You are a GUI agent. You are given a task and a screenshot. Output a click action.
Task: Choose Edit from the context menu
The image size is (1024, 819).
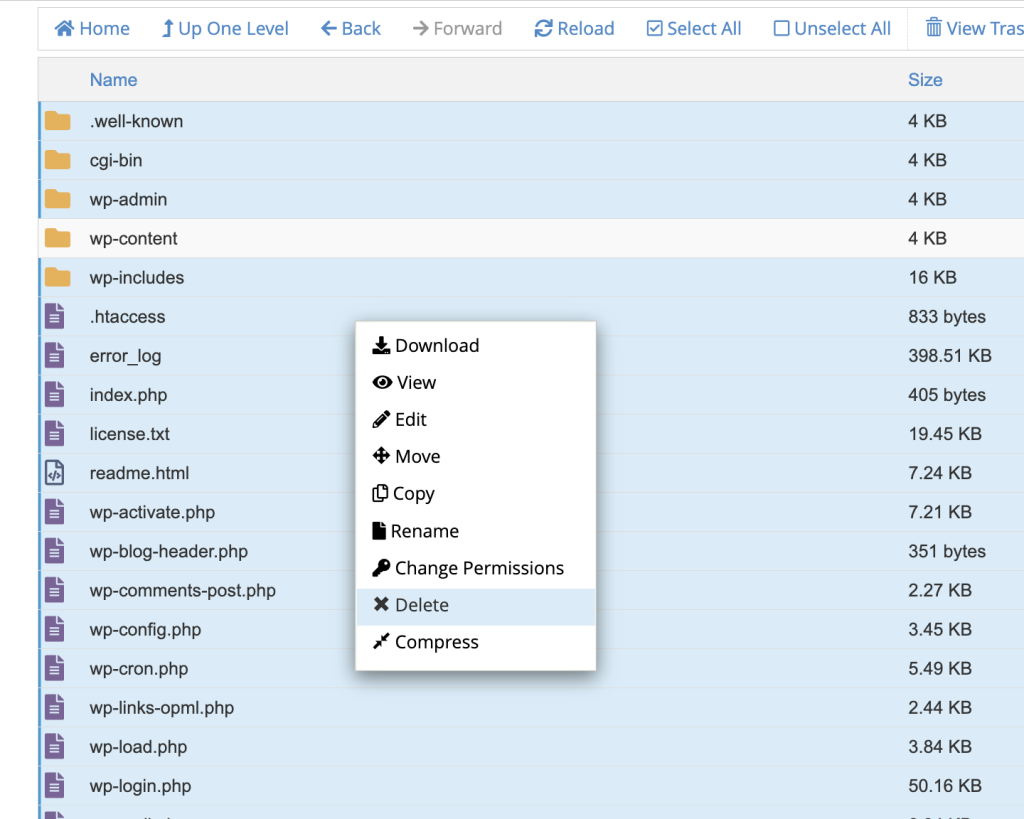click(399, 419)
